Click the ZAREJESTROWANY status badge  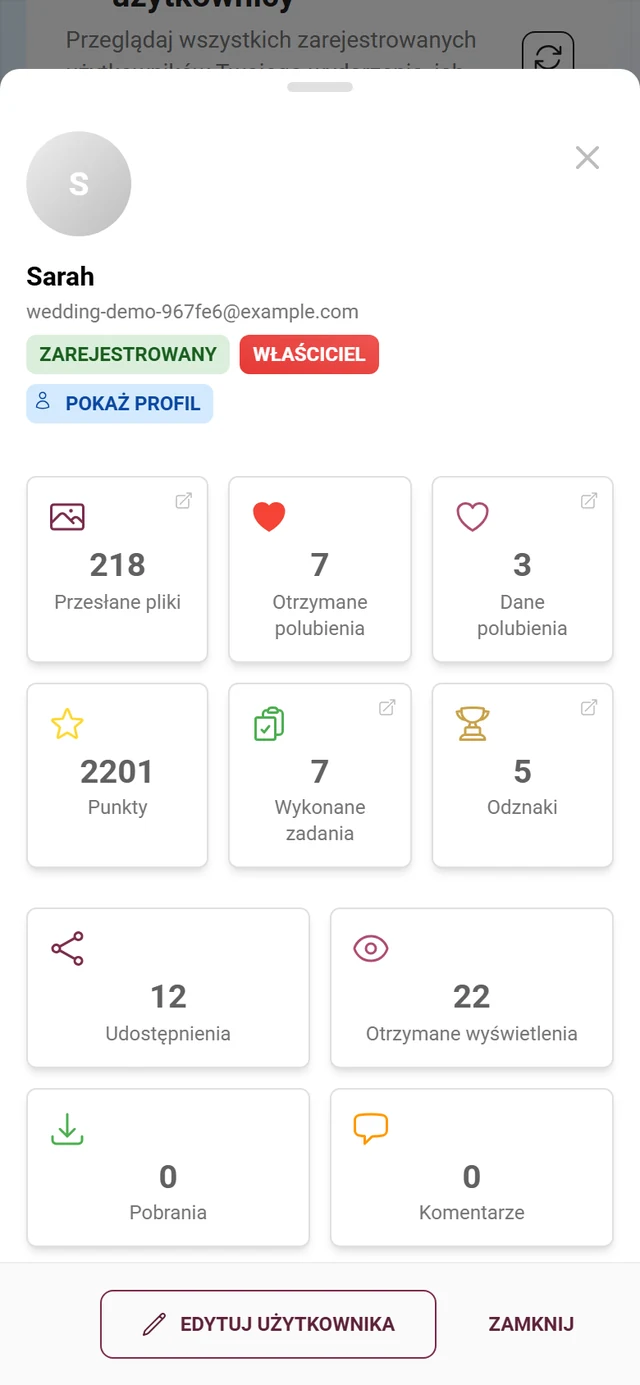coord(128,354)
